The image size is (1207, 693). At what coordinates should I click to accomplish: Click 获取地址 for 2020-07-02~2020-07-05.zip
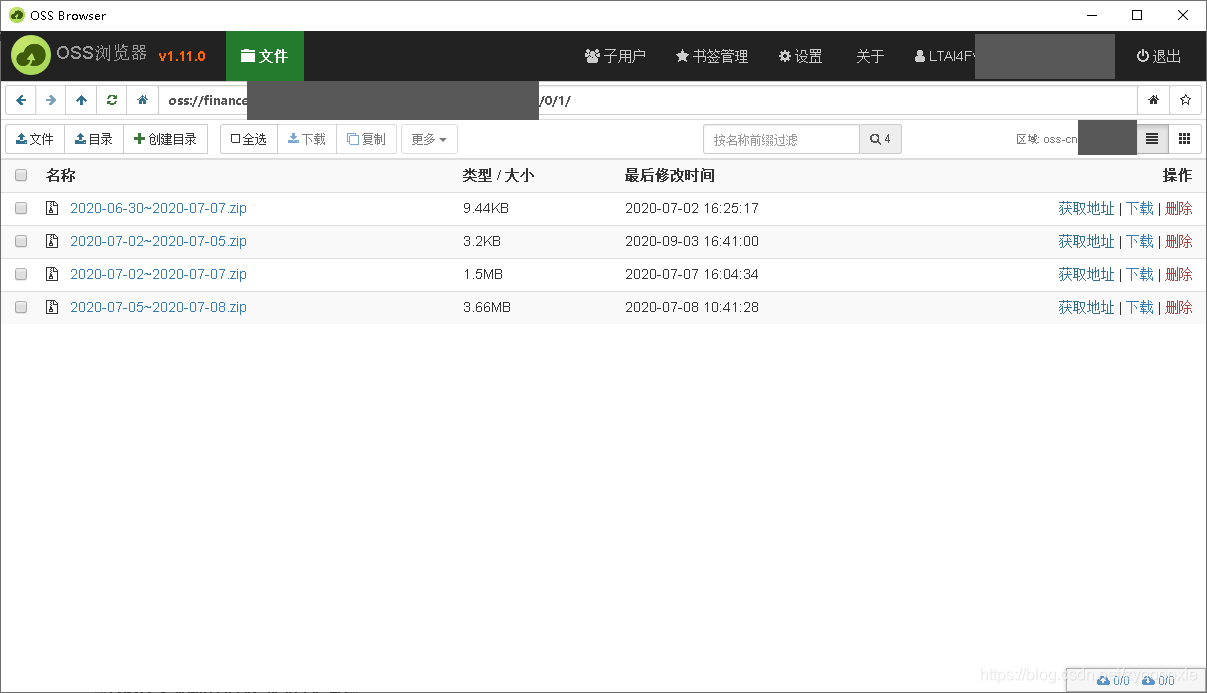pos(1086,241)
